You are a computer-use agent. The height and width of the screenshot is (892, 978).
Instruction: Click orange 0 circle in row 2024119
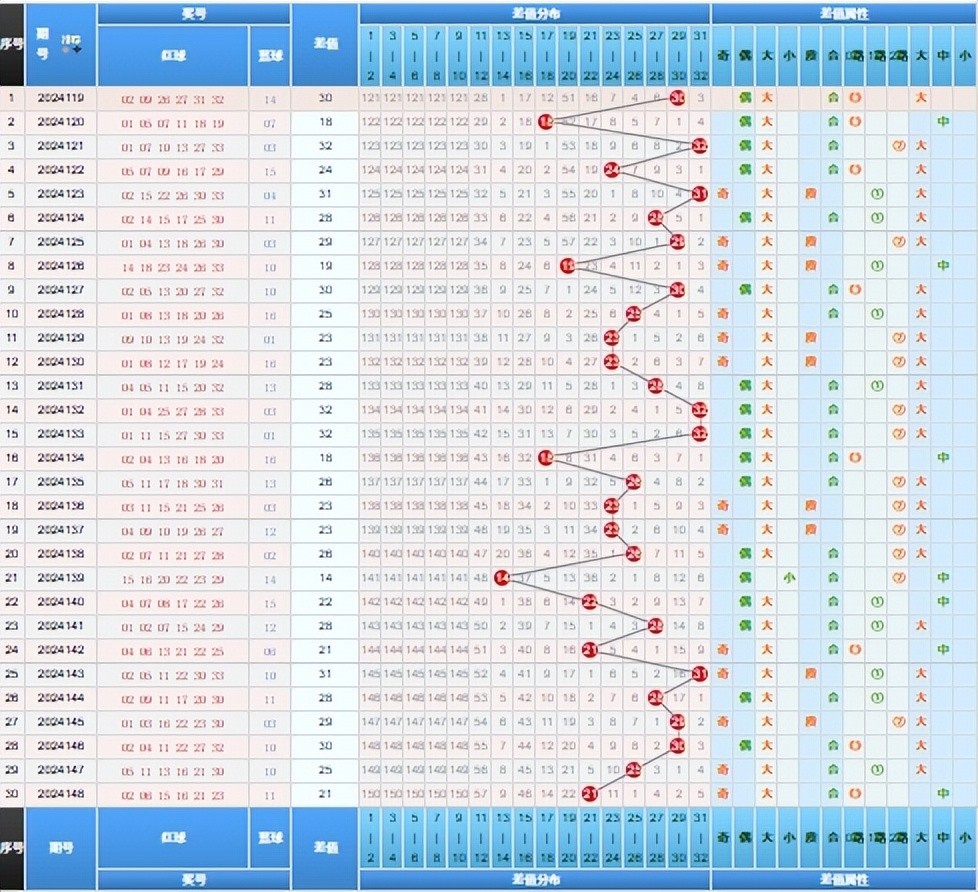click(x=855, y=98)
